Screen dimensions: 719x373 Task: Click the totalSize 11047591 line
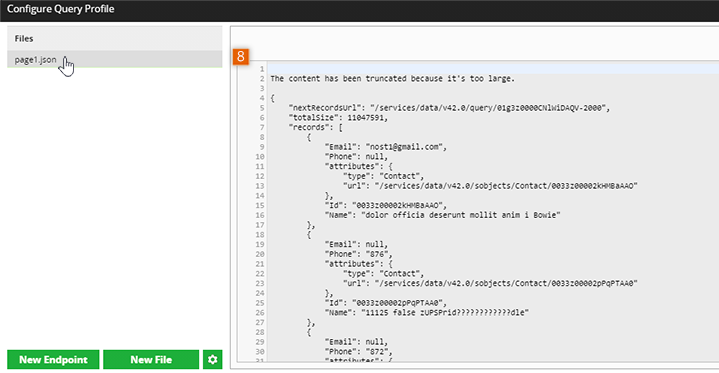coord(338,117)
